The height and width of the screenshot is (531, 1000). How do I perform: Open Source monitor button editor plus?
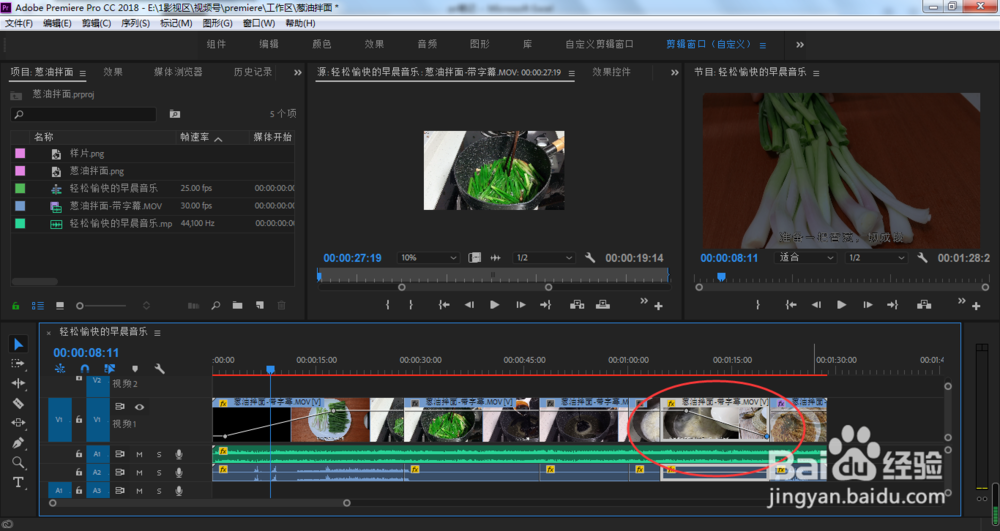658,307
